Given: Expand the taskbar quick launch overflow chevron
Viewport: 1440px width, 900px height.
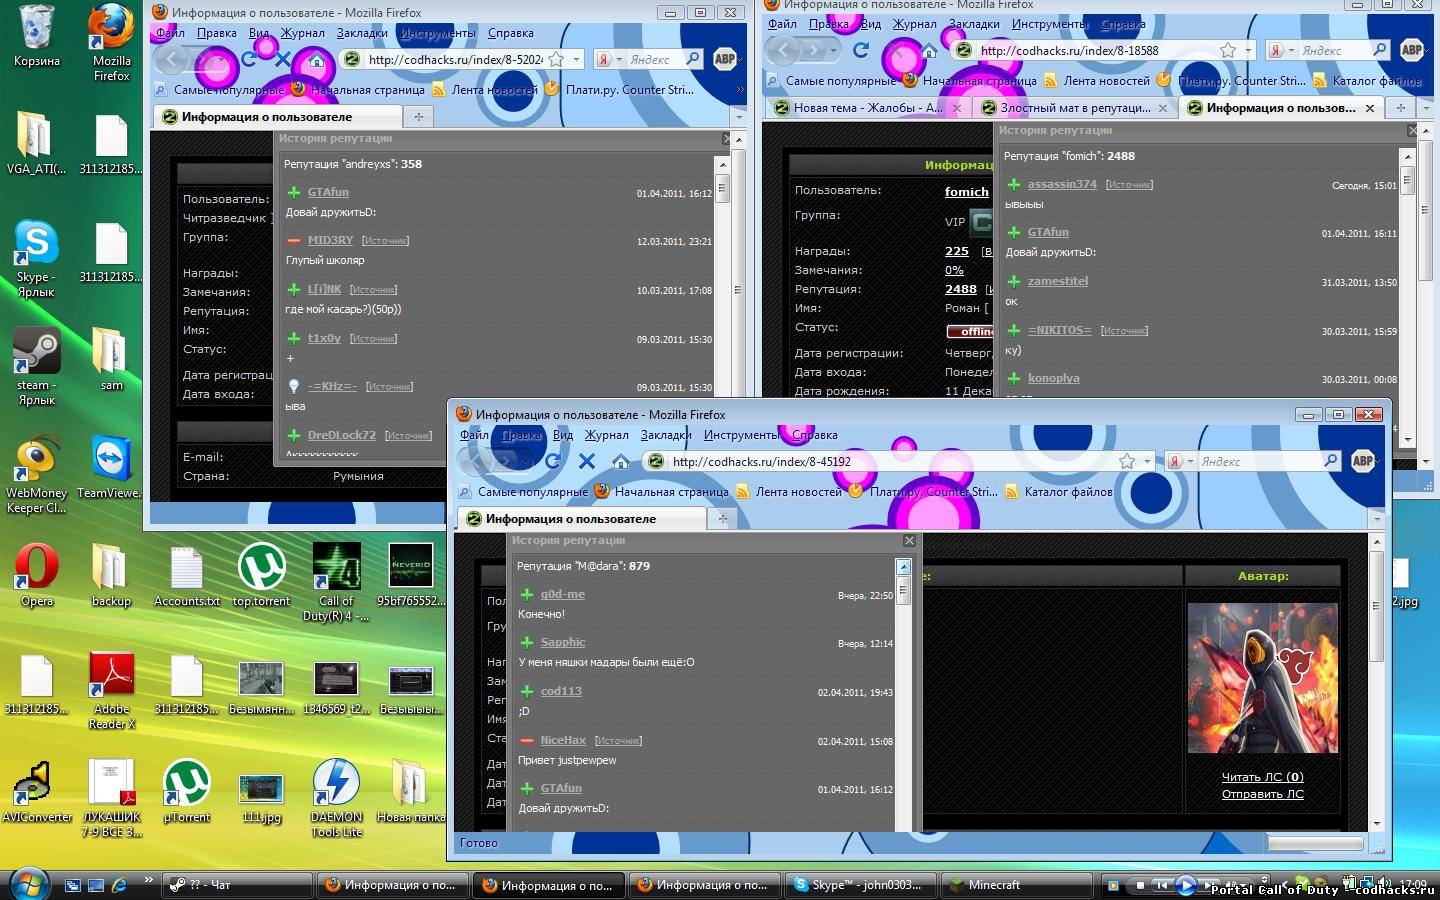Looking at the screenshot, I should click(x=148, y=880).
